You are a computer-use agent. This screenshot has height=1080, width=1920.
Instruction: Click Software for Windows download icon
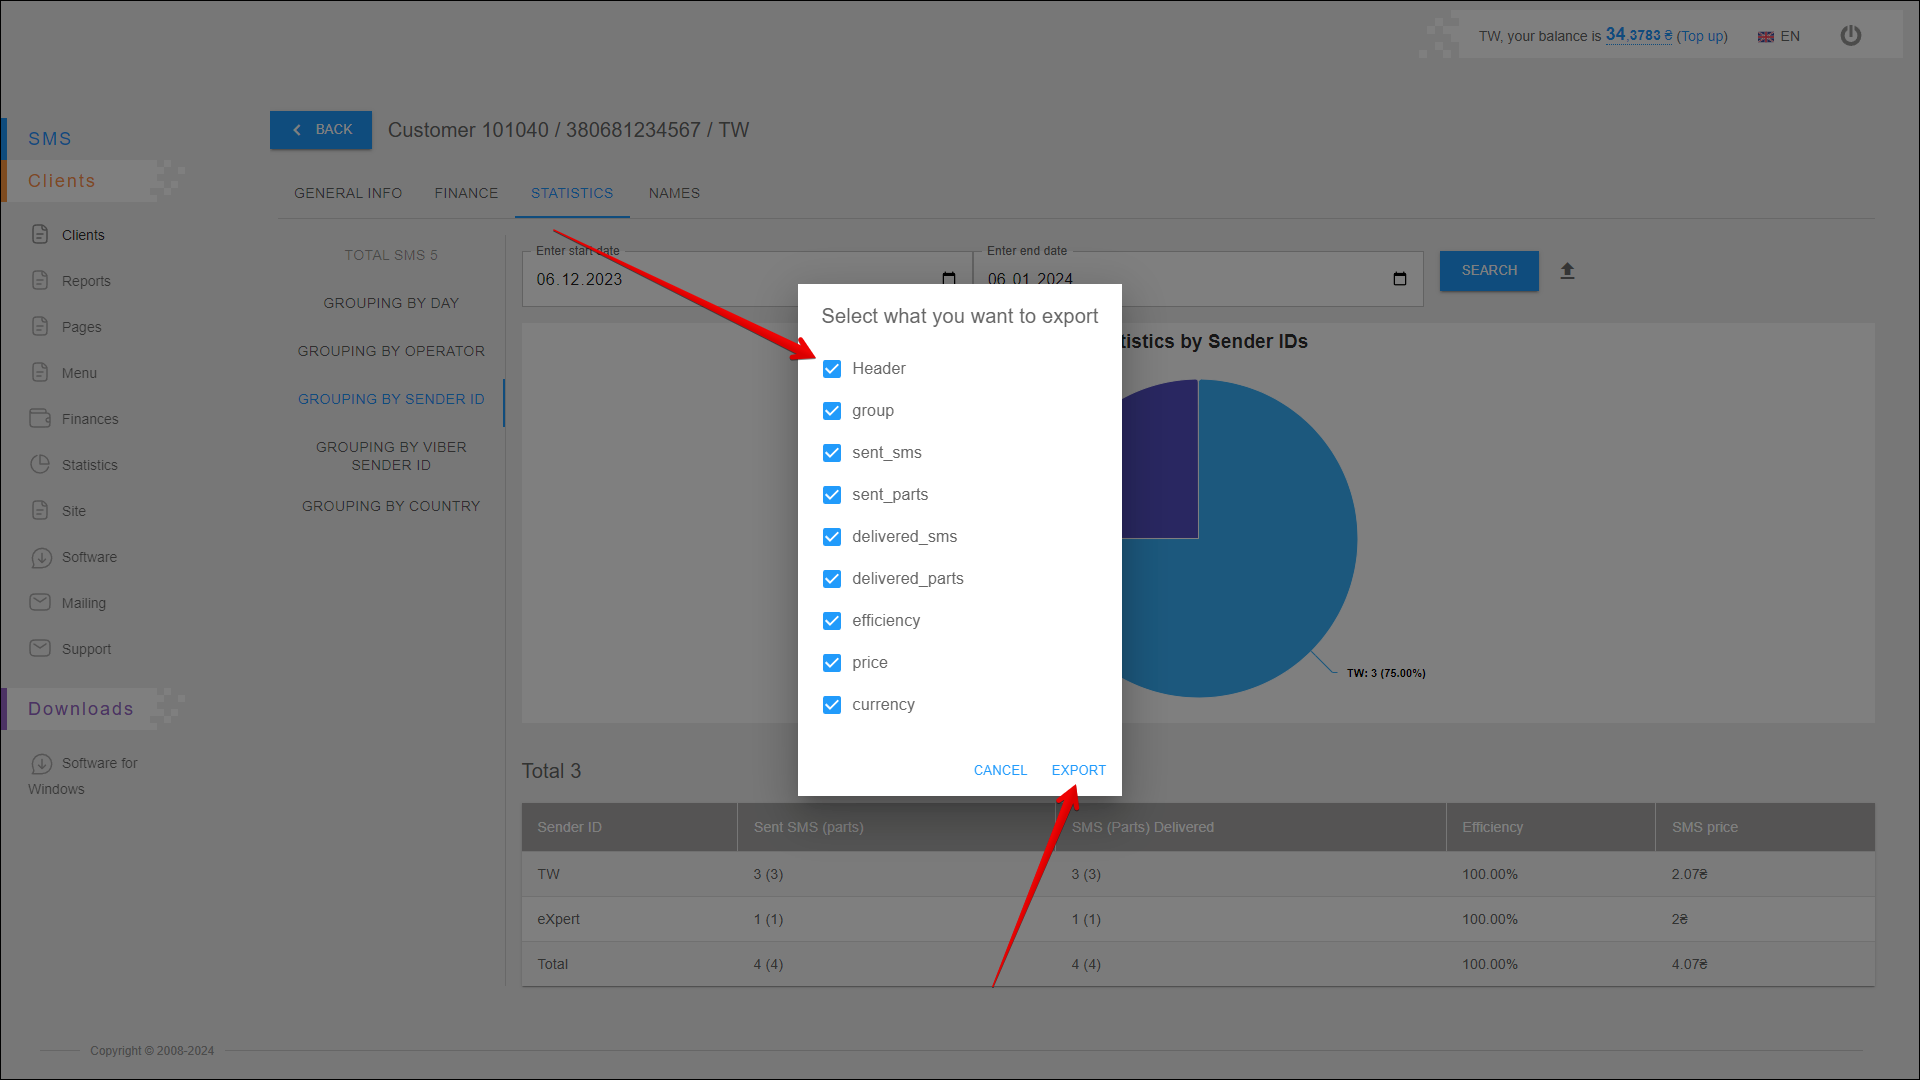pos(41,764)
